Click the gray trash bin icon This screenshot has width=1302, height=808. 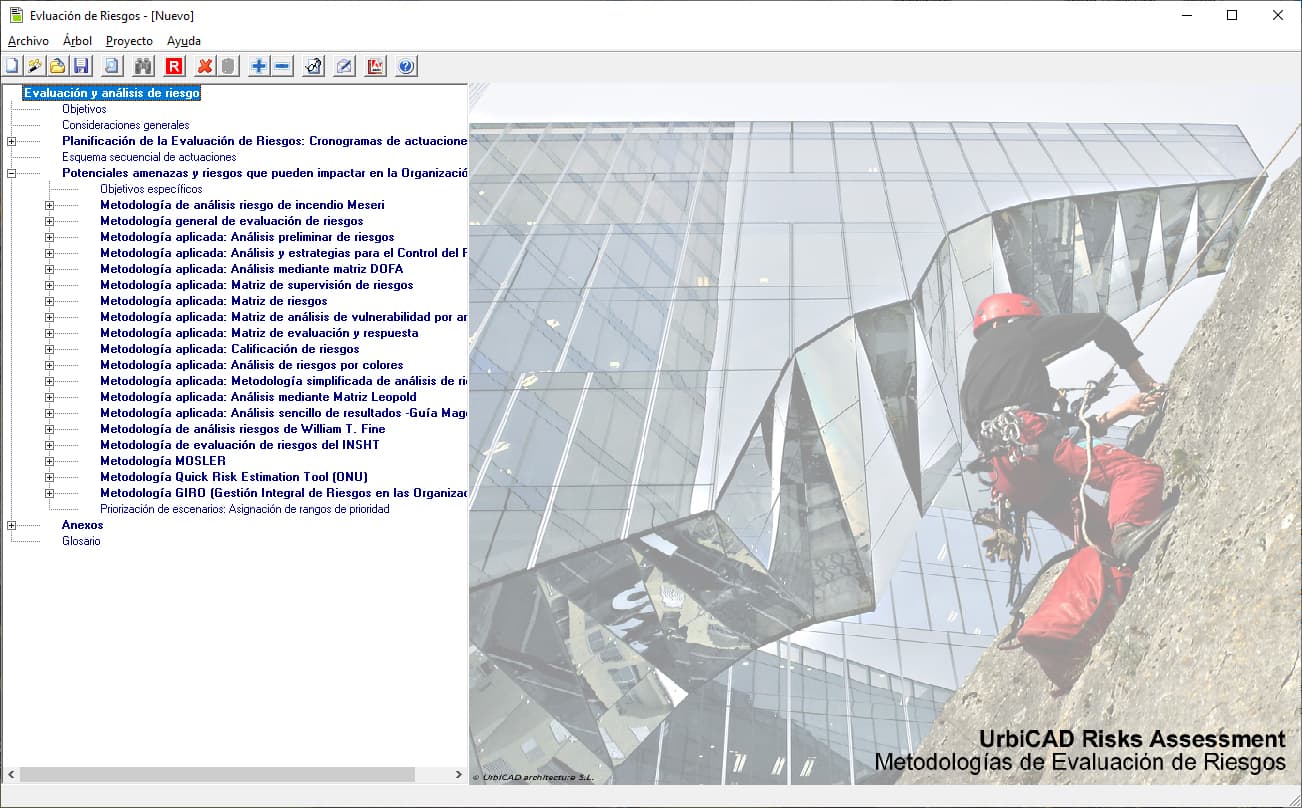coord(228,67)
